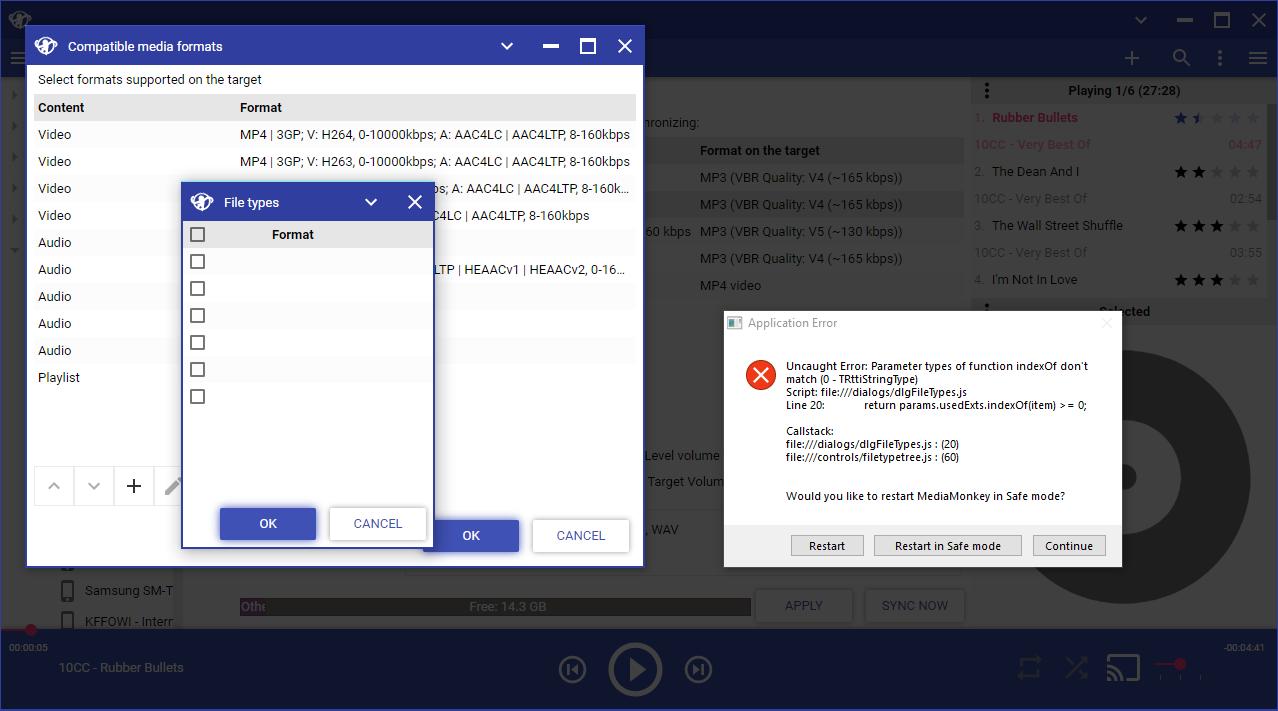The image size is (1278, 711).
Task: Tick the first checkbox below Format header
Action: 198,262
